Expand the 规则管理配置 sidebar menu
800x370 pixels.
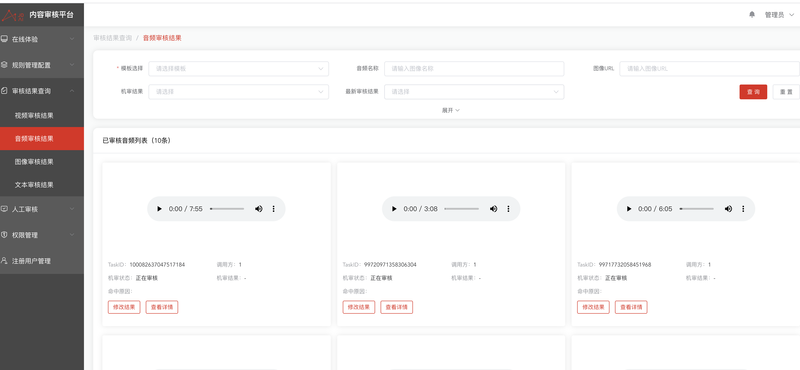click(42, 65)
